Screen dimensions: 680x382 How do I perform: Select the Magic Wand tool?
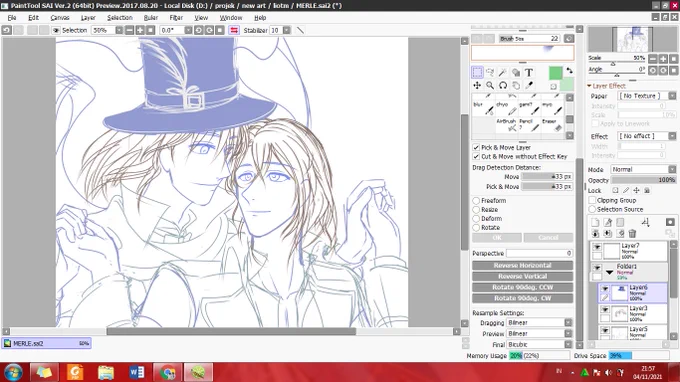(x=503, y=72)
